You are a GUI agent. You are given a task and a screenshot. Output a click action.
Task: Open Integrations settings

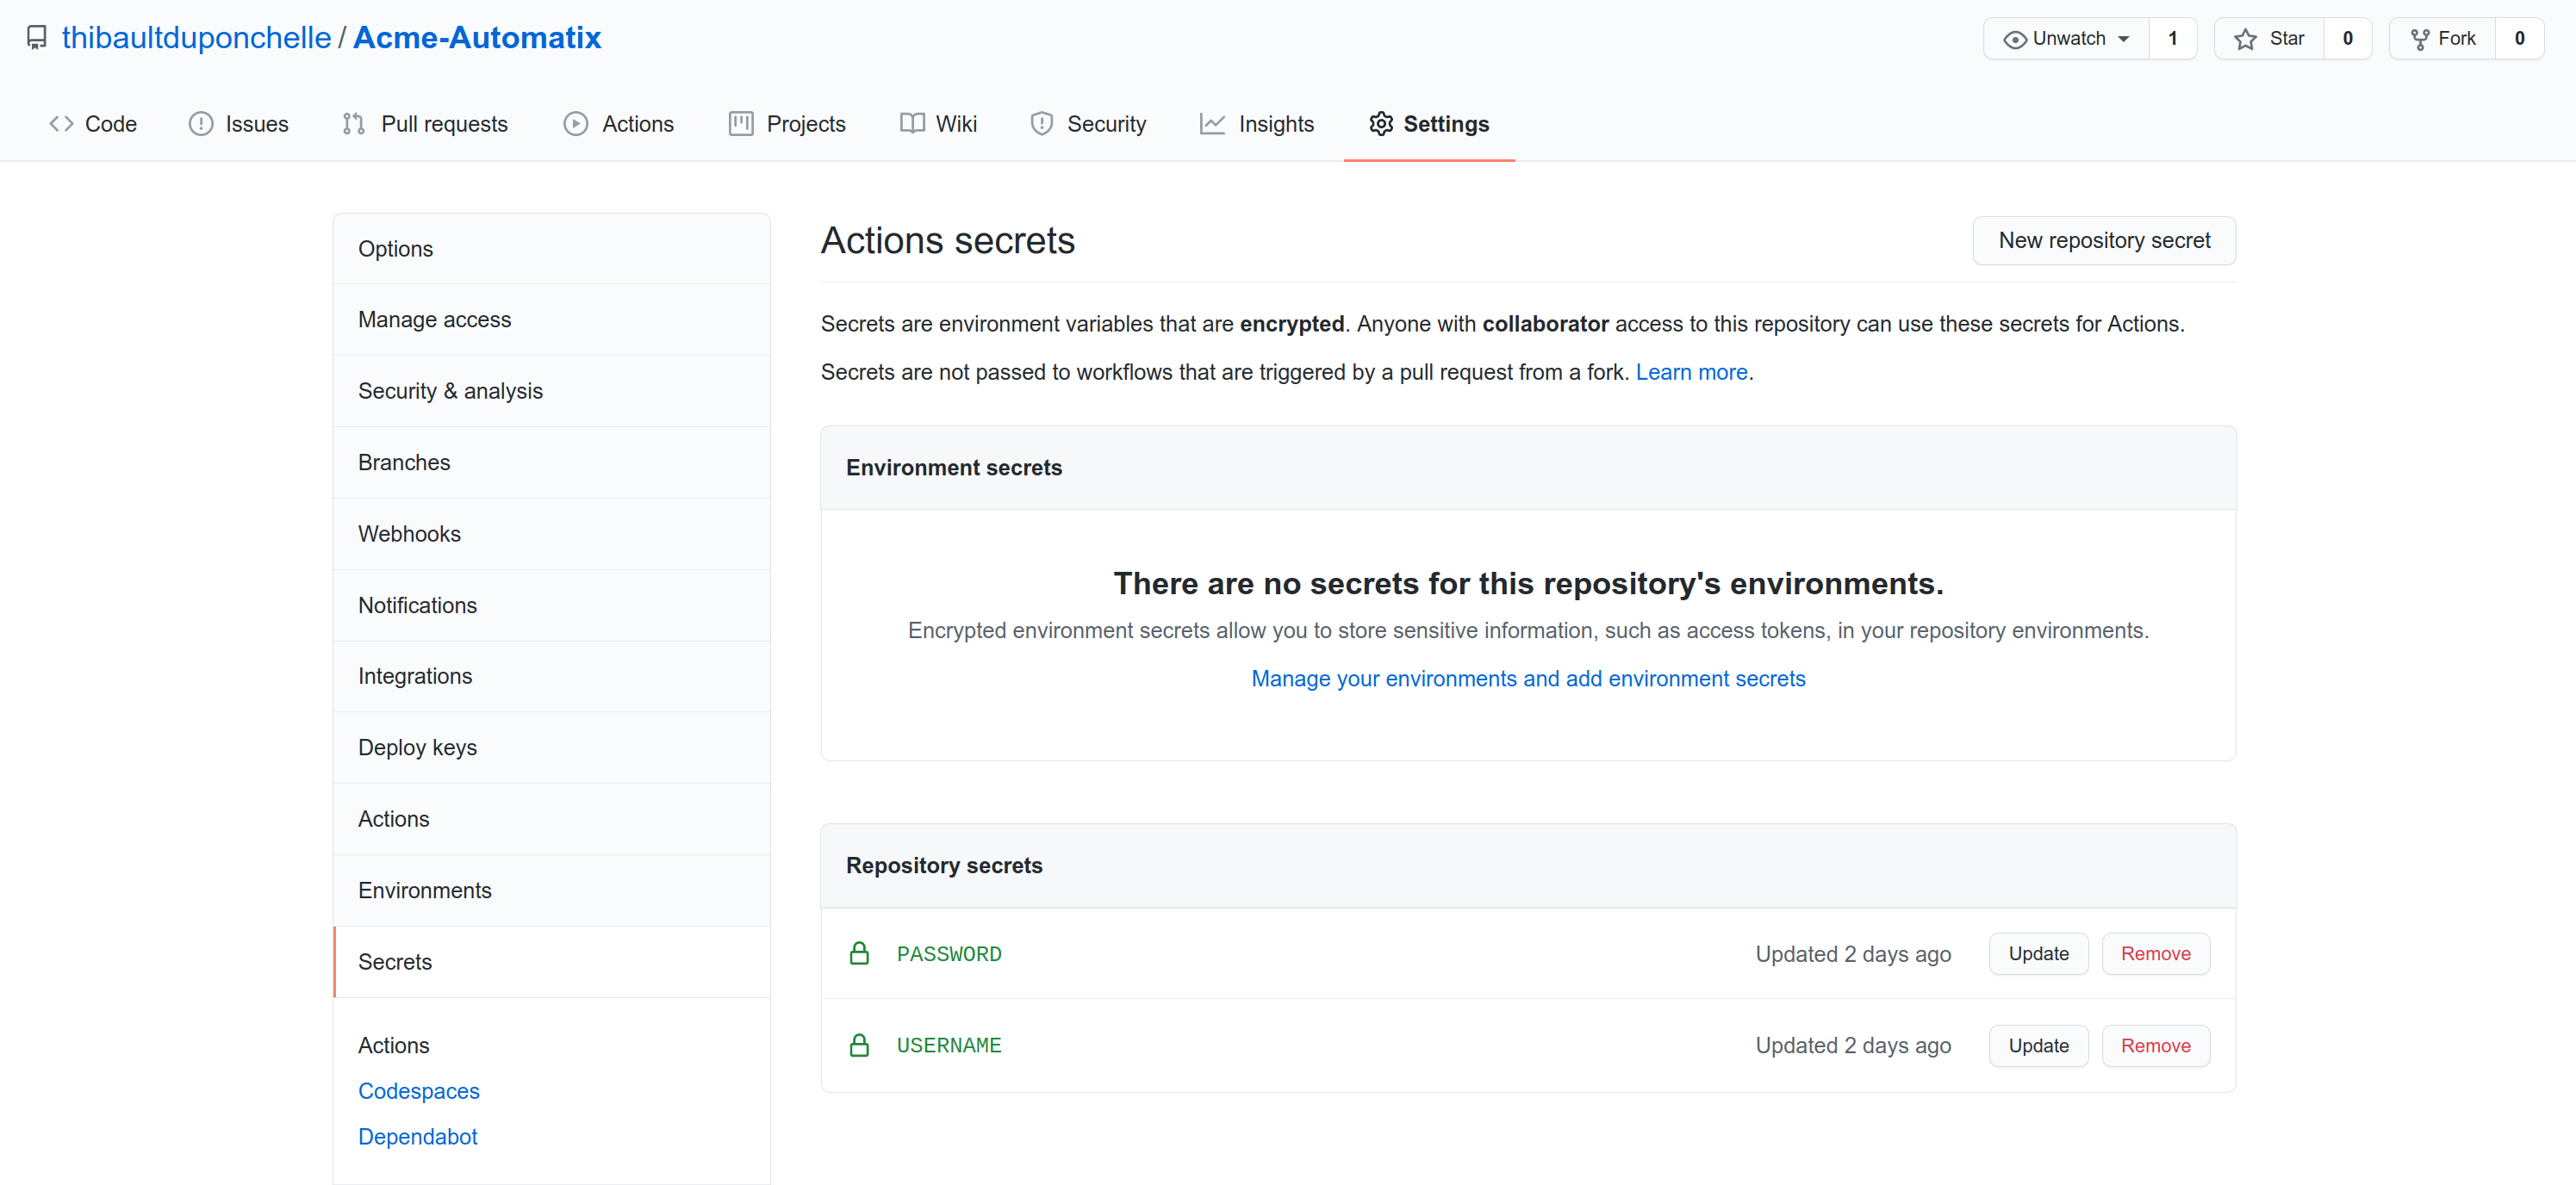pos(552,677)
